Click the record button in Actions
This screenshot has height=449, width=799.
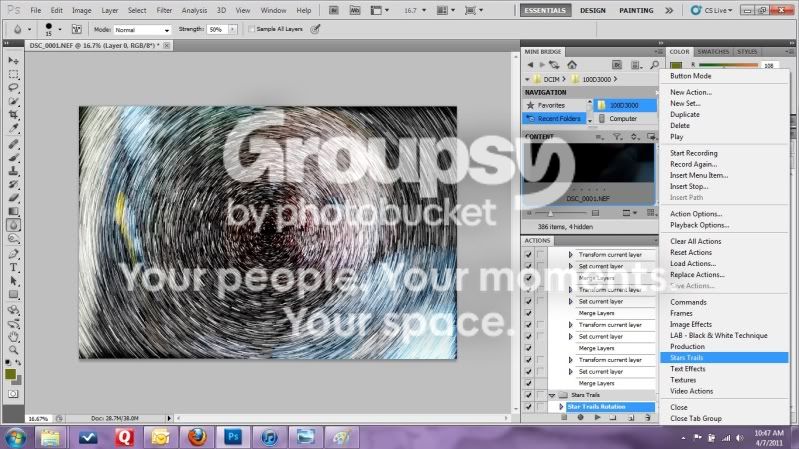580,417
